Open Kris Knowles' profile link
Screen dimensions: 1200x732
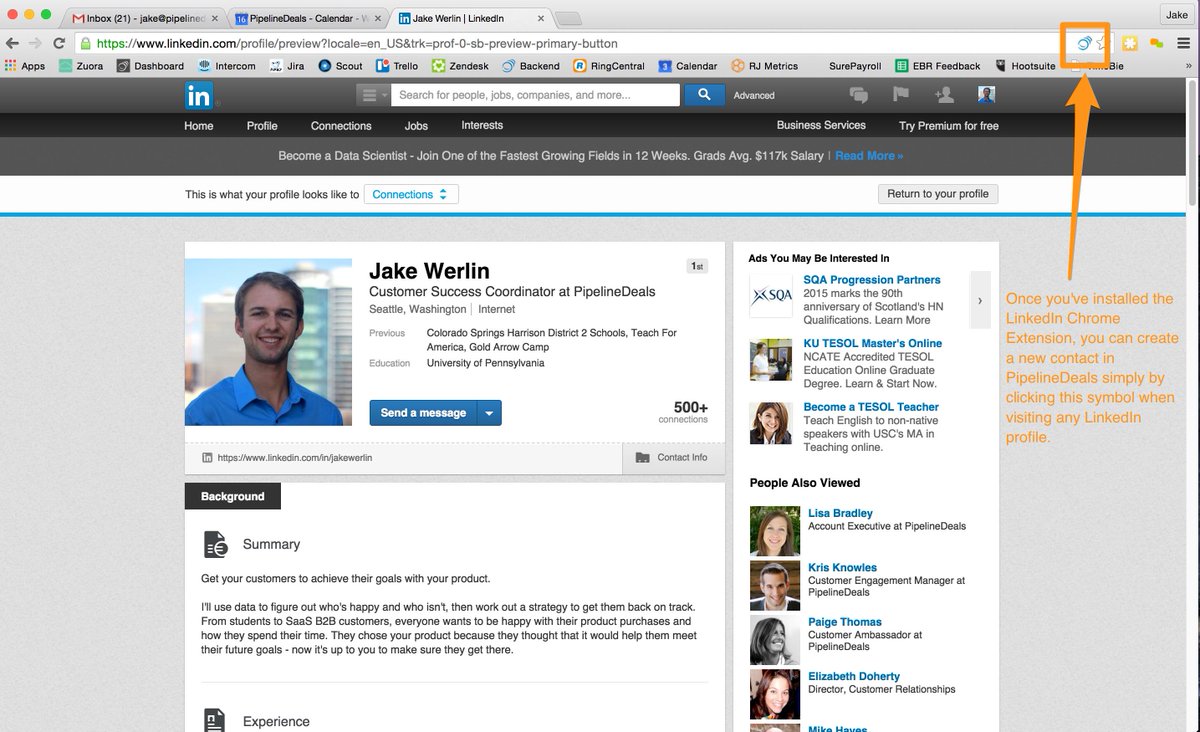pos(842,567)
